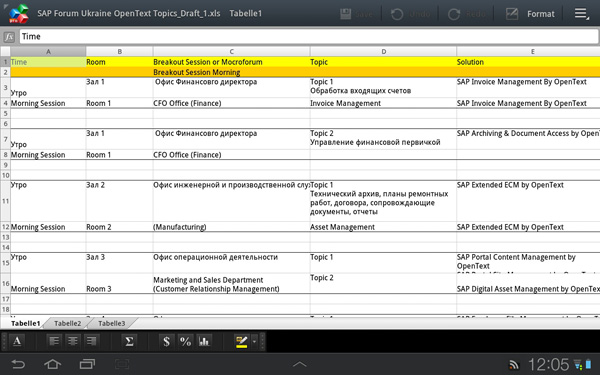
Task: Switch to the Tabelle2 sheet tab
Action: tap(67, 323)
